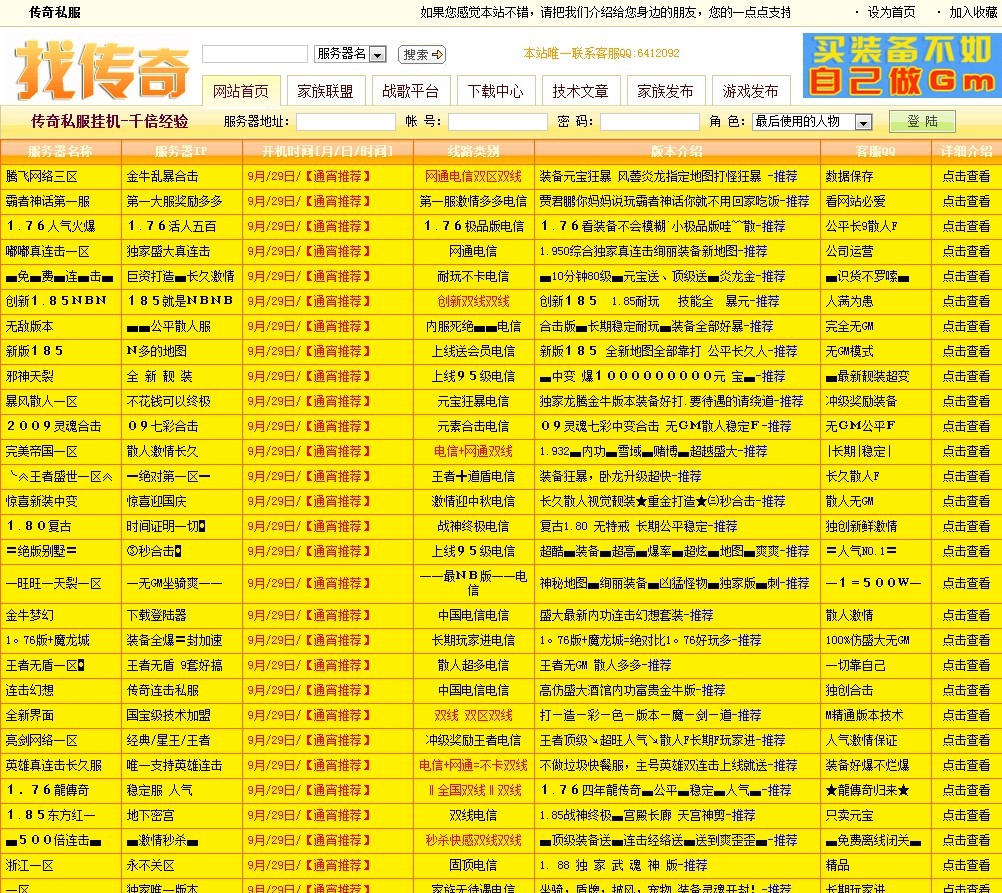Click 设为首页 link in top bar
This screenshot has height=893, width=1002.
pos(891,12)
